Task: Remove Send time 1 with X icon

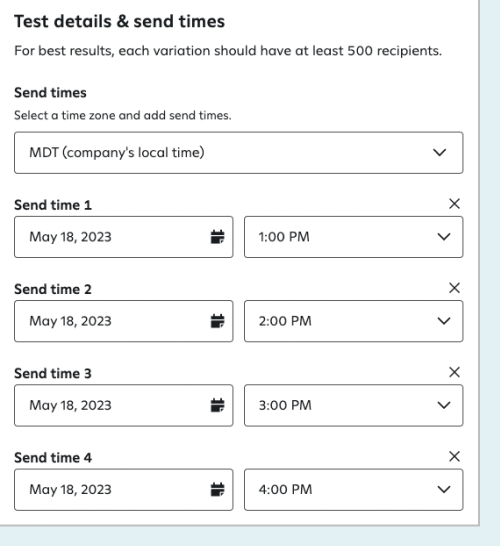Action: click(x=454, y=204)
